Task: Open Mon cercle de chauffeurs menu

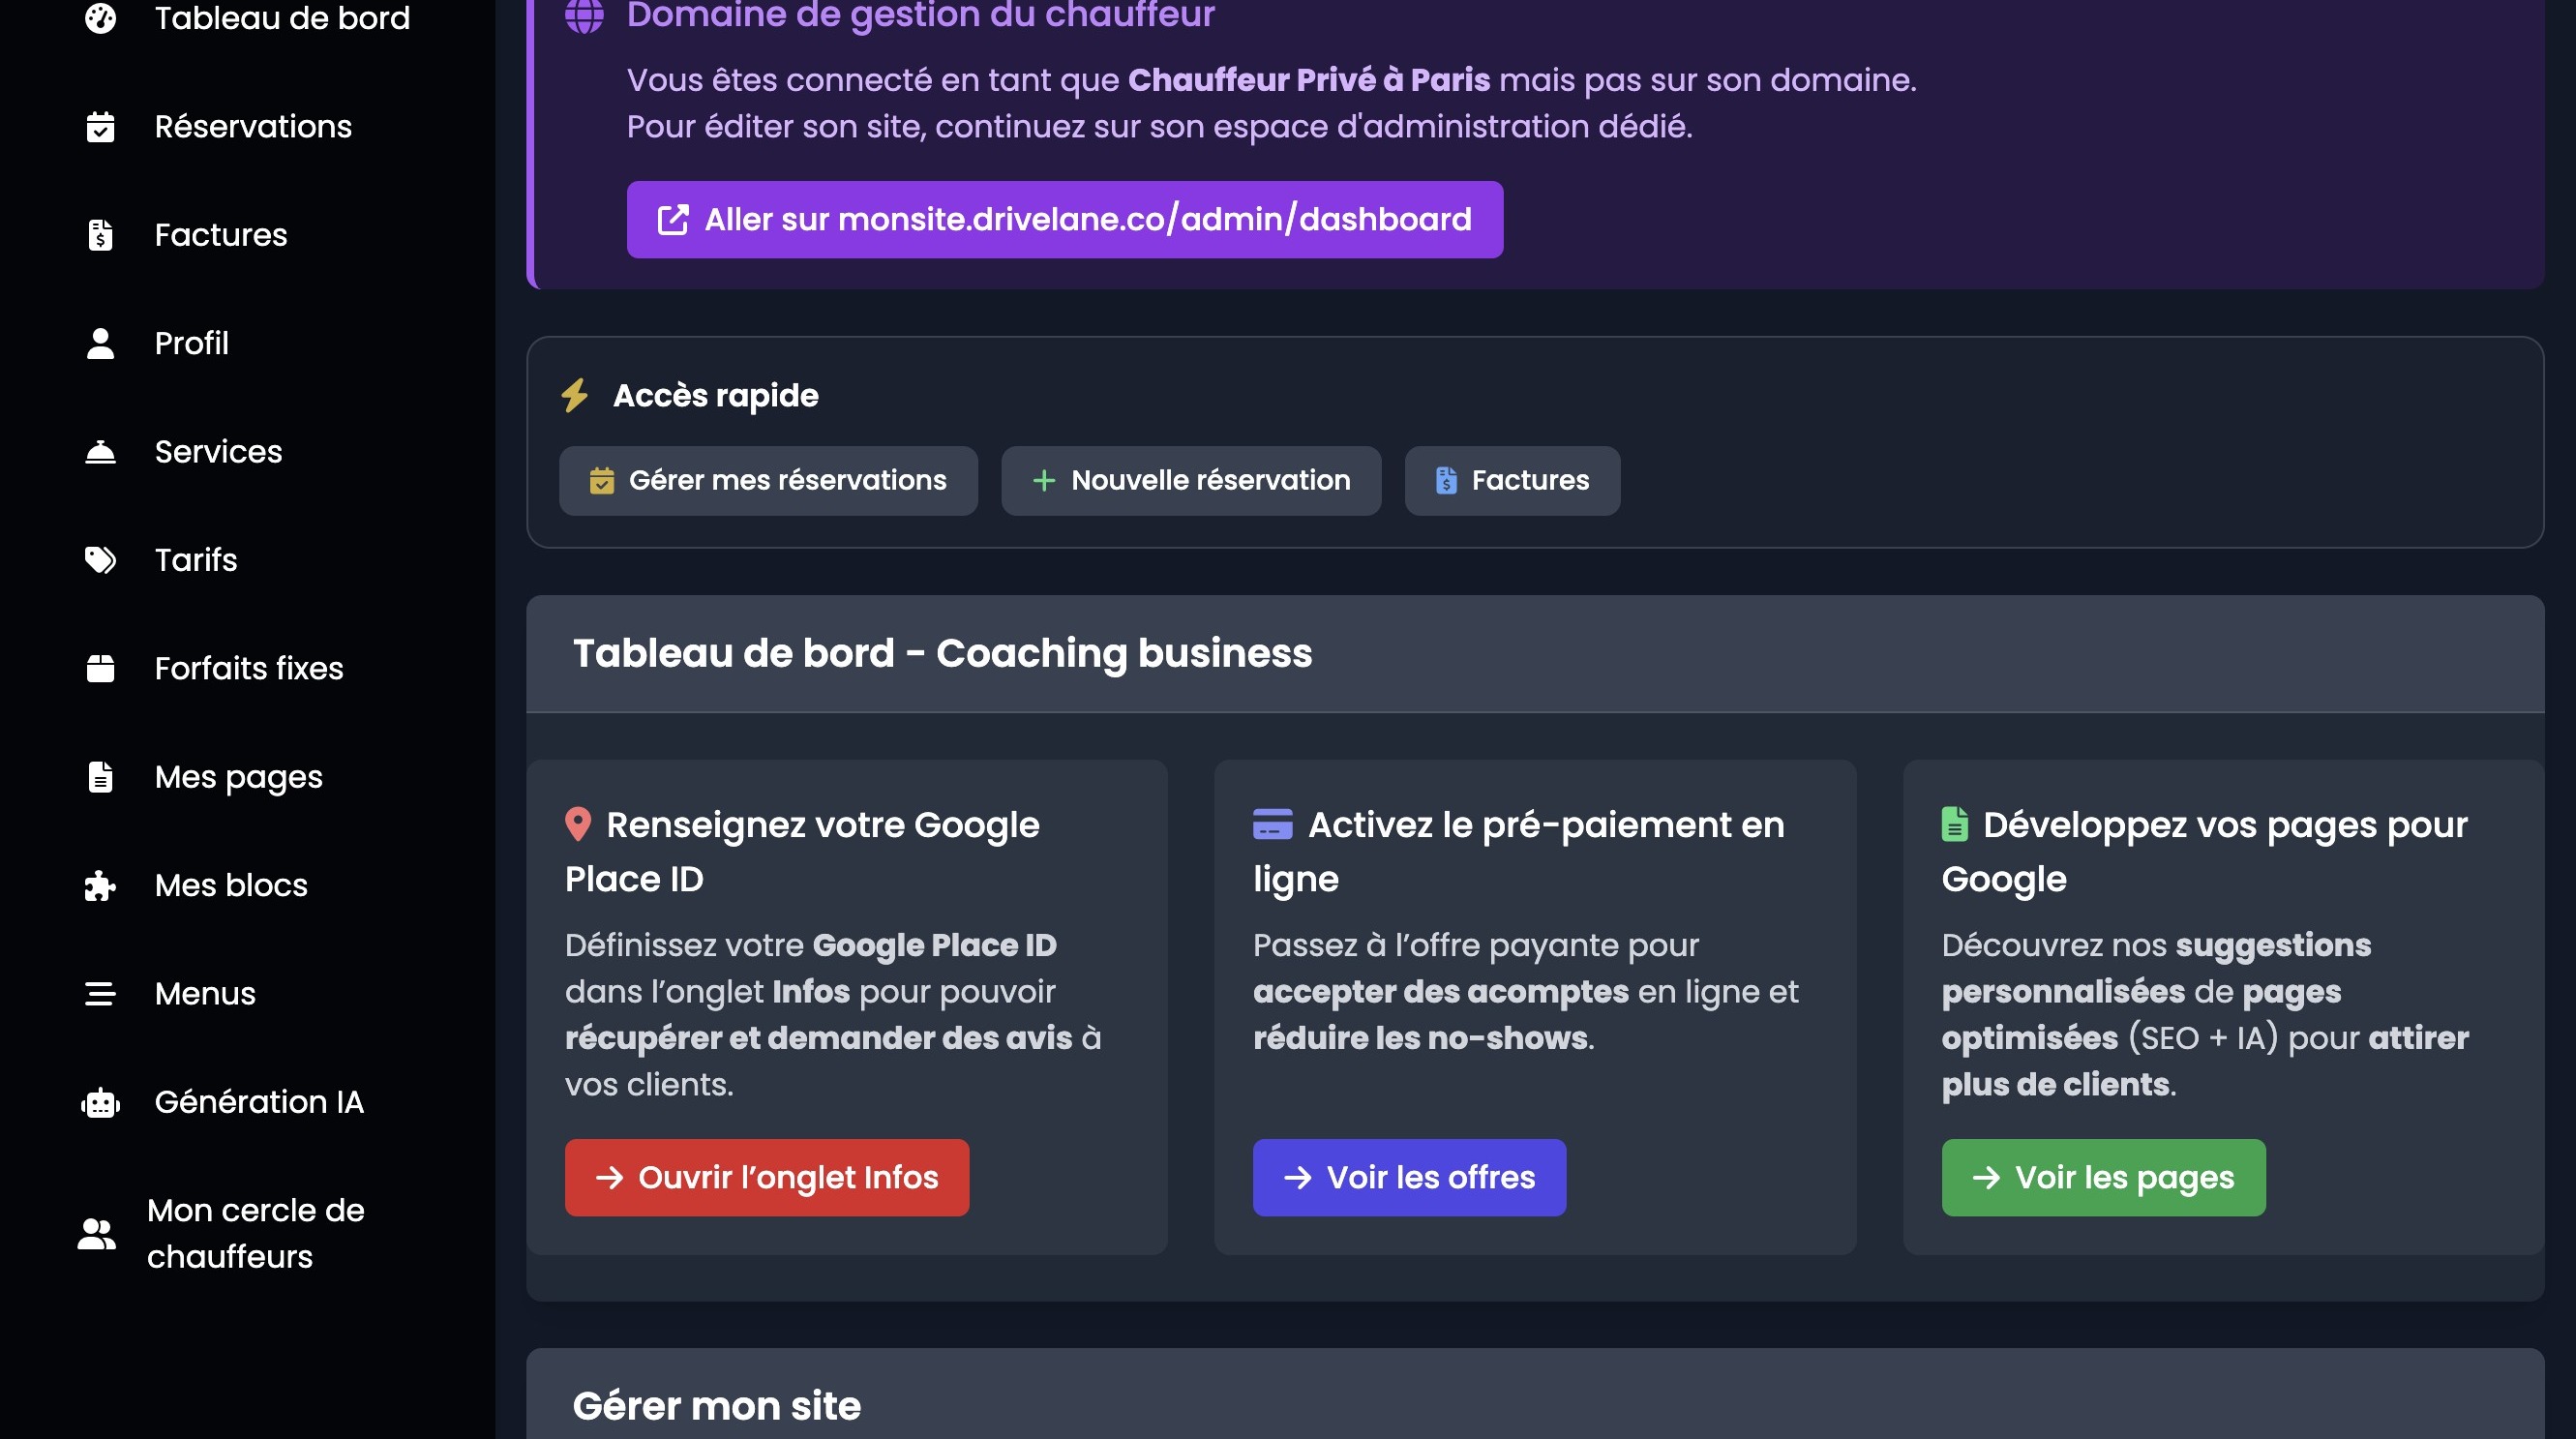Action: tap(255, 1233)
